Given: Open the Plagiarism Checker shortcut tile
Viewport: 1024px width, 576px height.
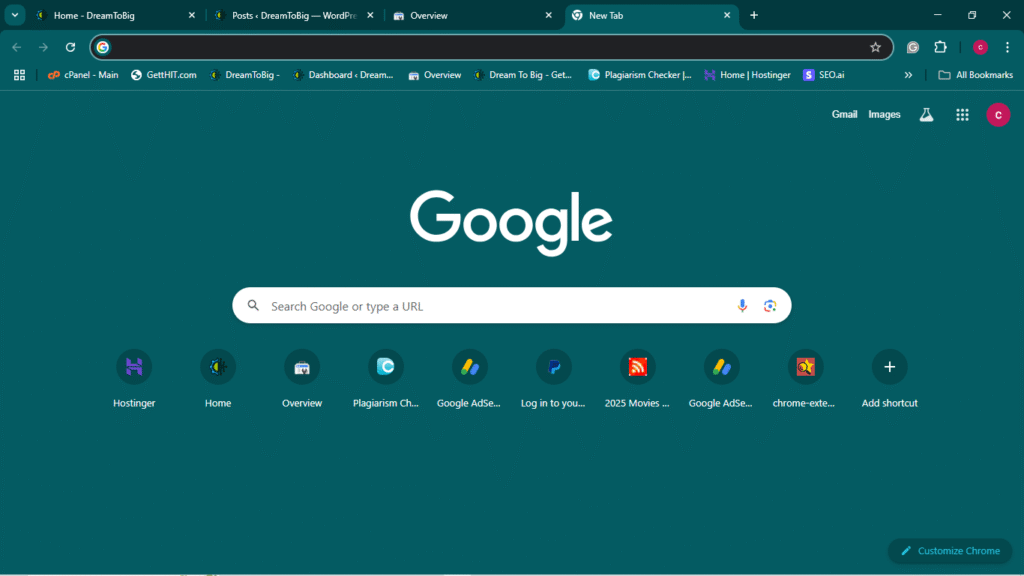Looking at the screenshot, I should click(x=386, y=367).
